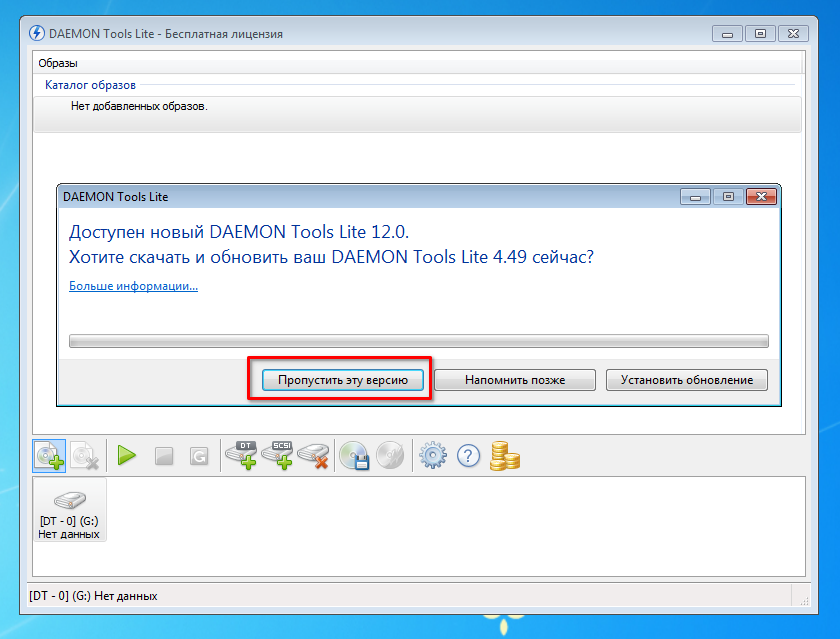The width and height of the screenshot is (840, 639).
Task: Close the DAEMON Tools Lite update dialog
Action: coord(762,197)
